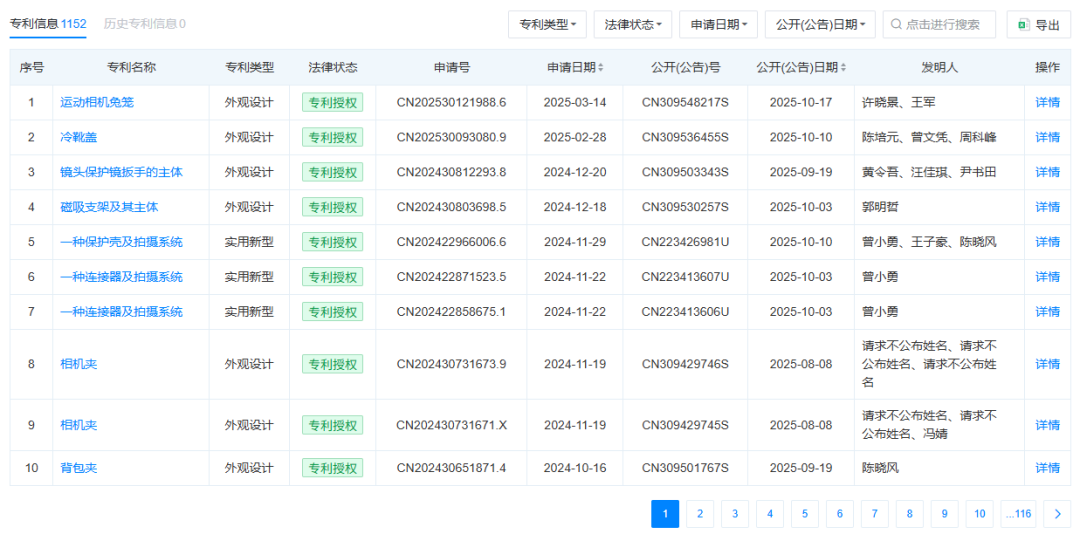The width and height of the screenshot is (1080, 534).
Task: Sort by 公开(公告)日期 column arrows
Action: tap(843, 68)
